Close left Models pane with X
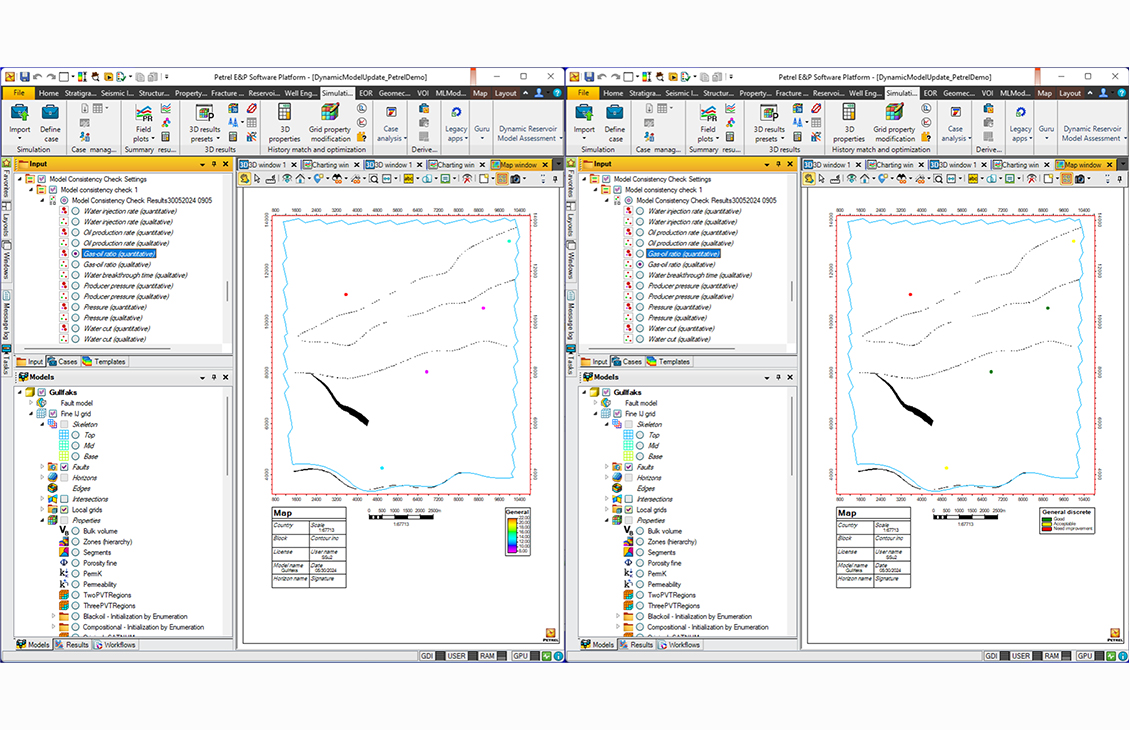The width and height of the screenshot is (1130, 730). (x=226, y=377)
